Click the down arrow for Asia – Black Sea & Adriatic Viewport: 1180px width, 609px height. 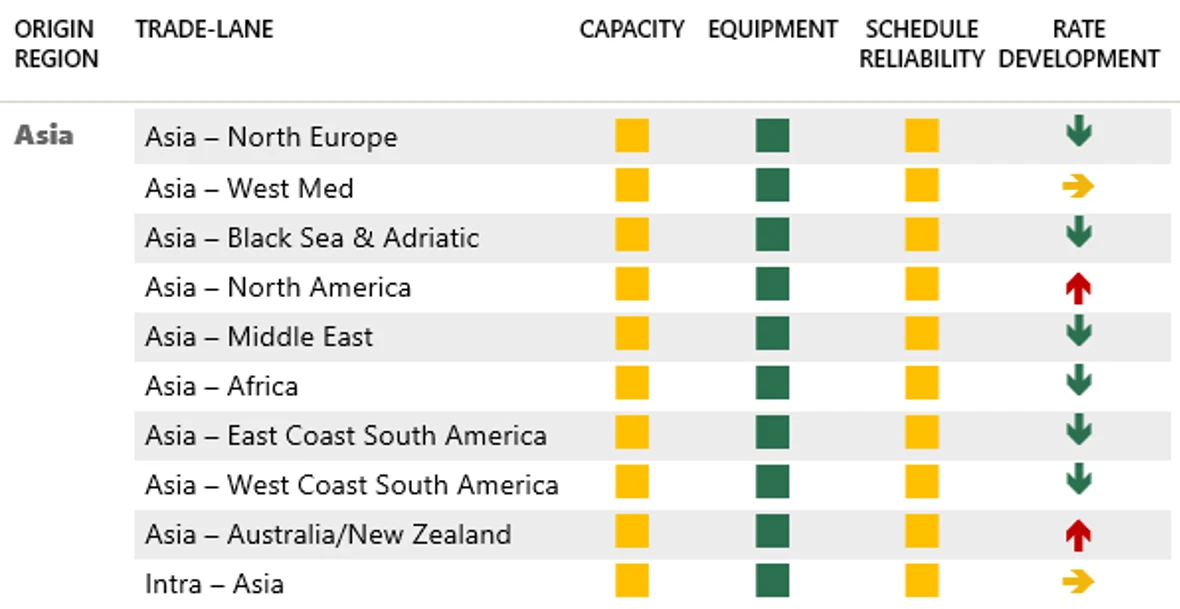pyautogui.click(x=1078, y=232)
